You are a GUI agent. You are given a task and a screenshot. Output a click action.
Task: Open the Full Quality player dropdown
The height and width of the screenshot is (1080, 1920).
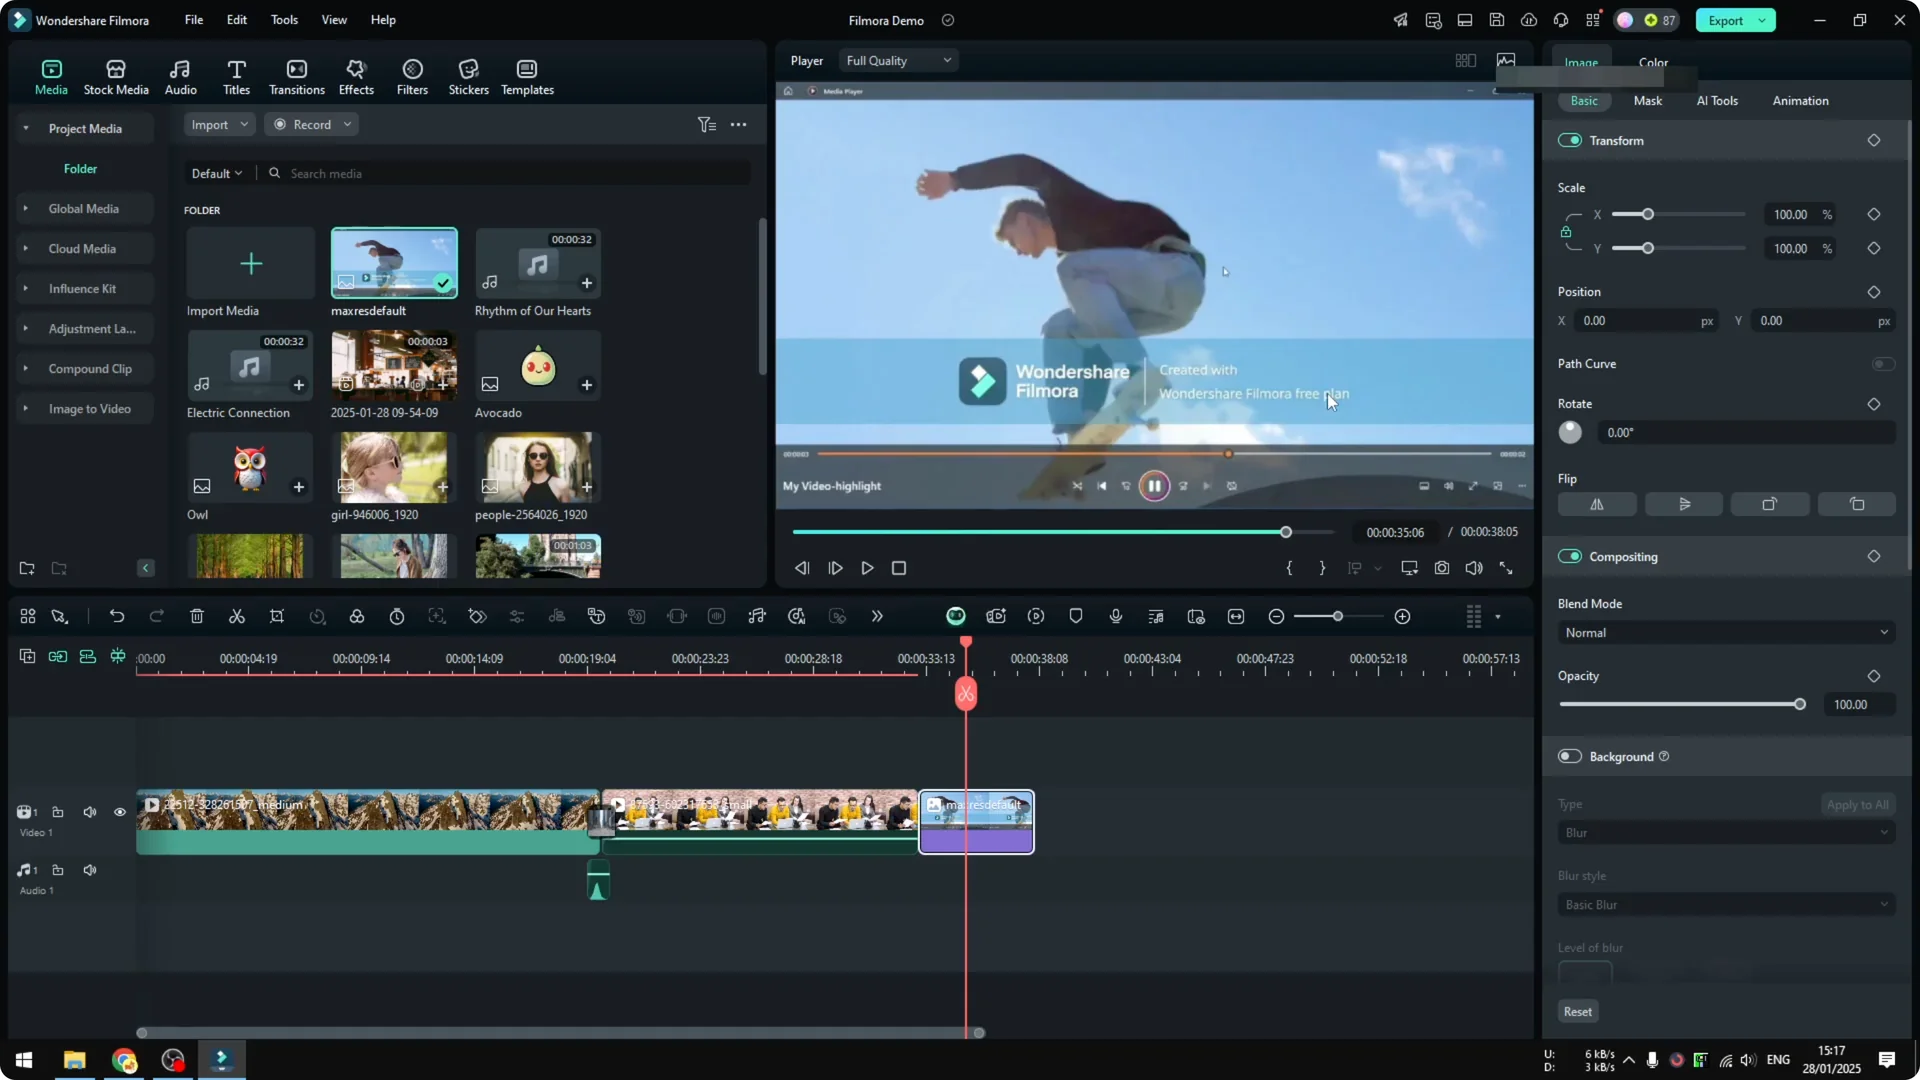(x=898, y=61)
